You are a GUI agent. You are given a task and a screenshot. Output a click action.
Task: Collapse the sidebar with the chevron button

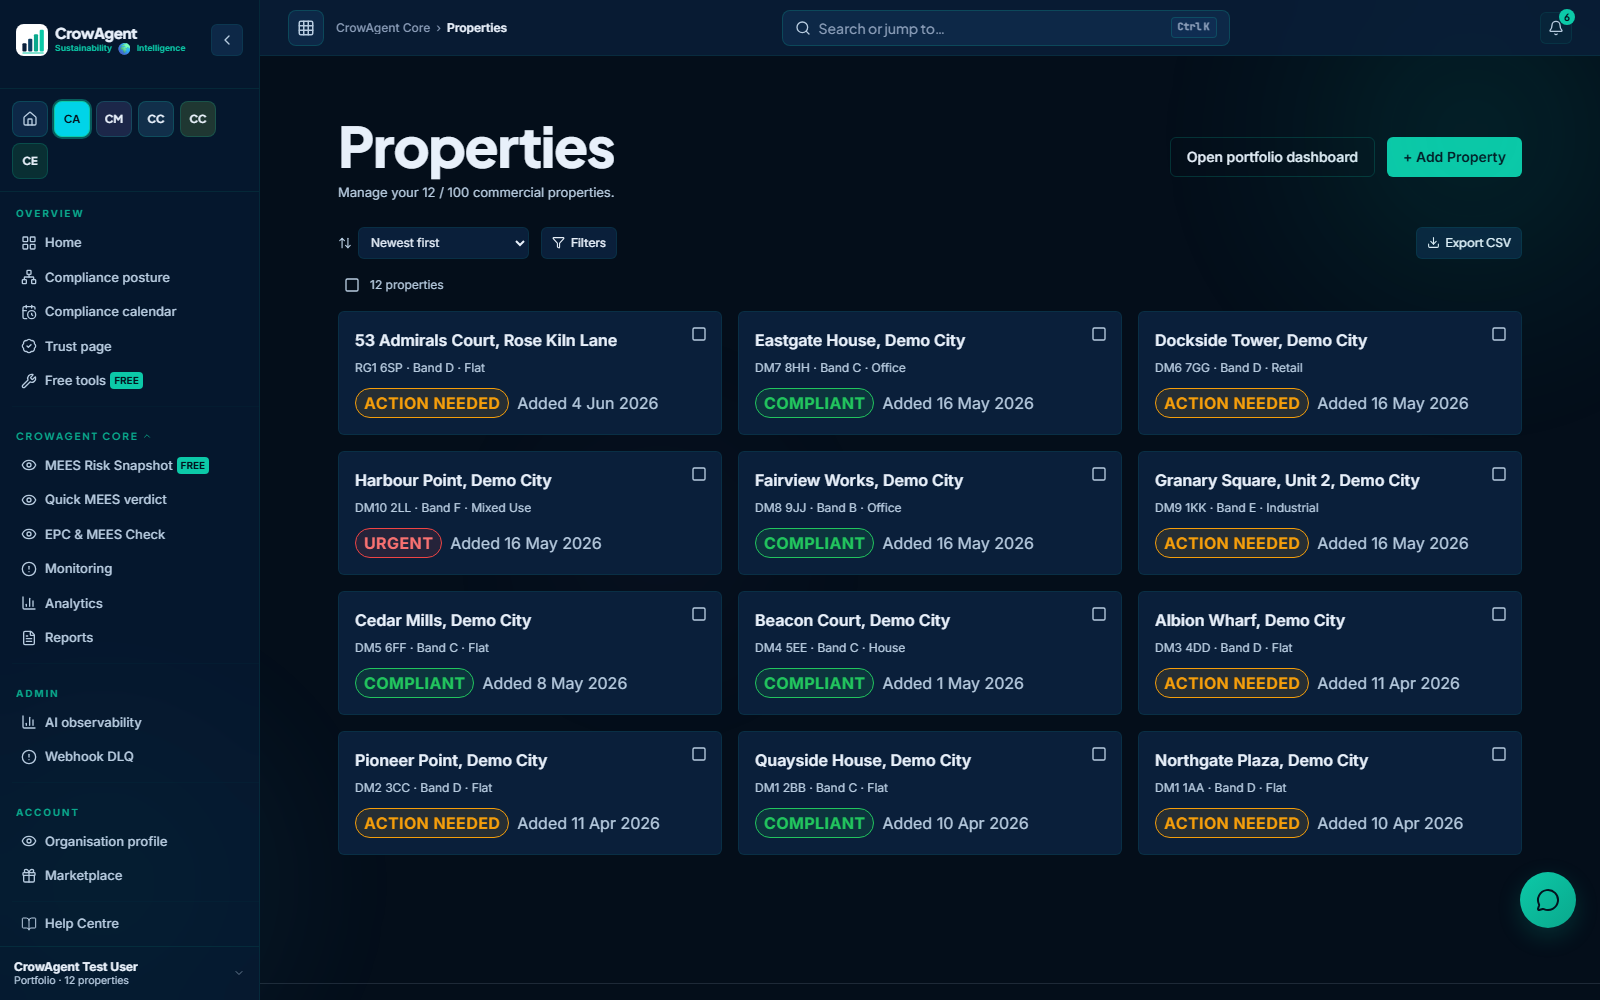point(227,40)
